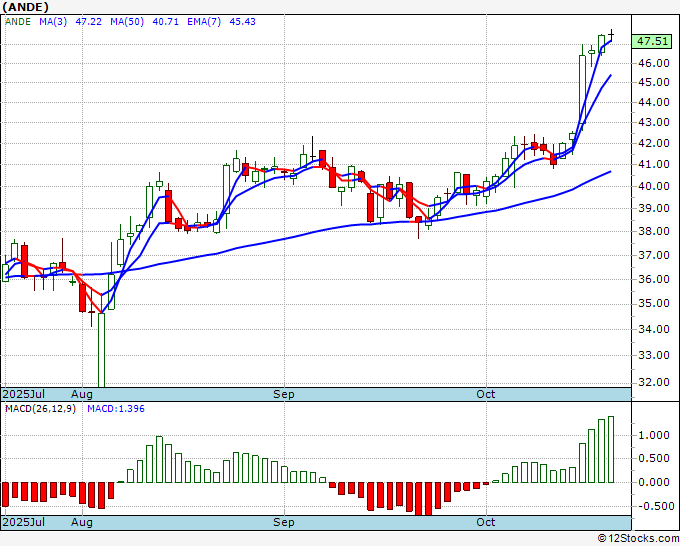The height and width of the screenshot is (546, 680).
Task: Click the 33.00 price axis label
Action: [x=654, y=355]
